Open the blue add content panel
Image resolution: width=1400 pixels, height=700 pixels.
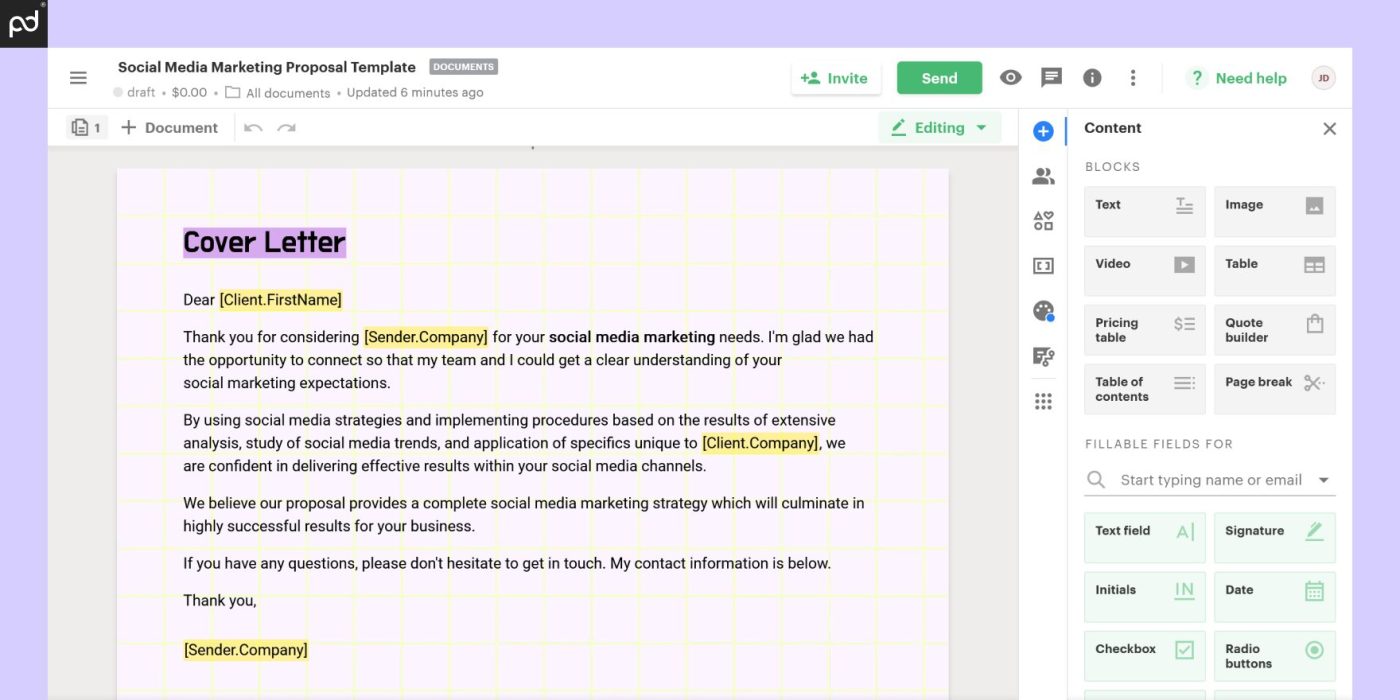coord(1042,130)
